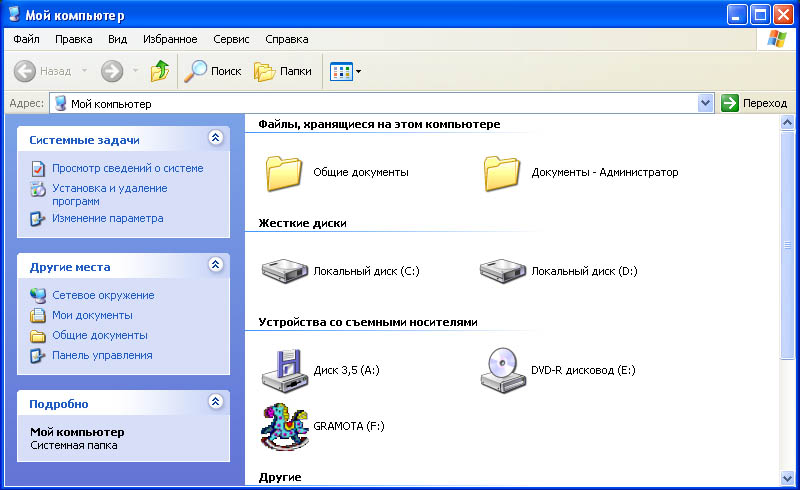800x490 pixels.
Task: Toggle the Folders (Папки) pane
Action: point(283,71)
